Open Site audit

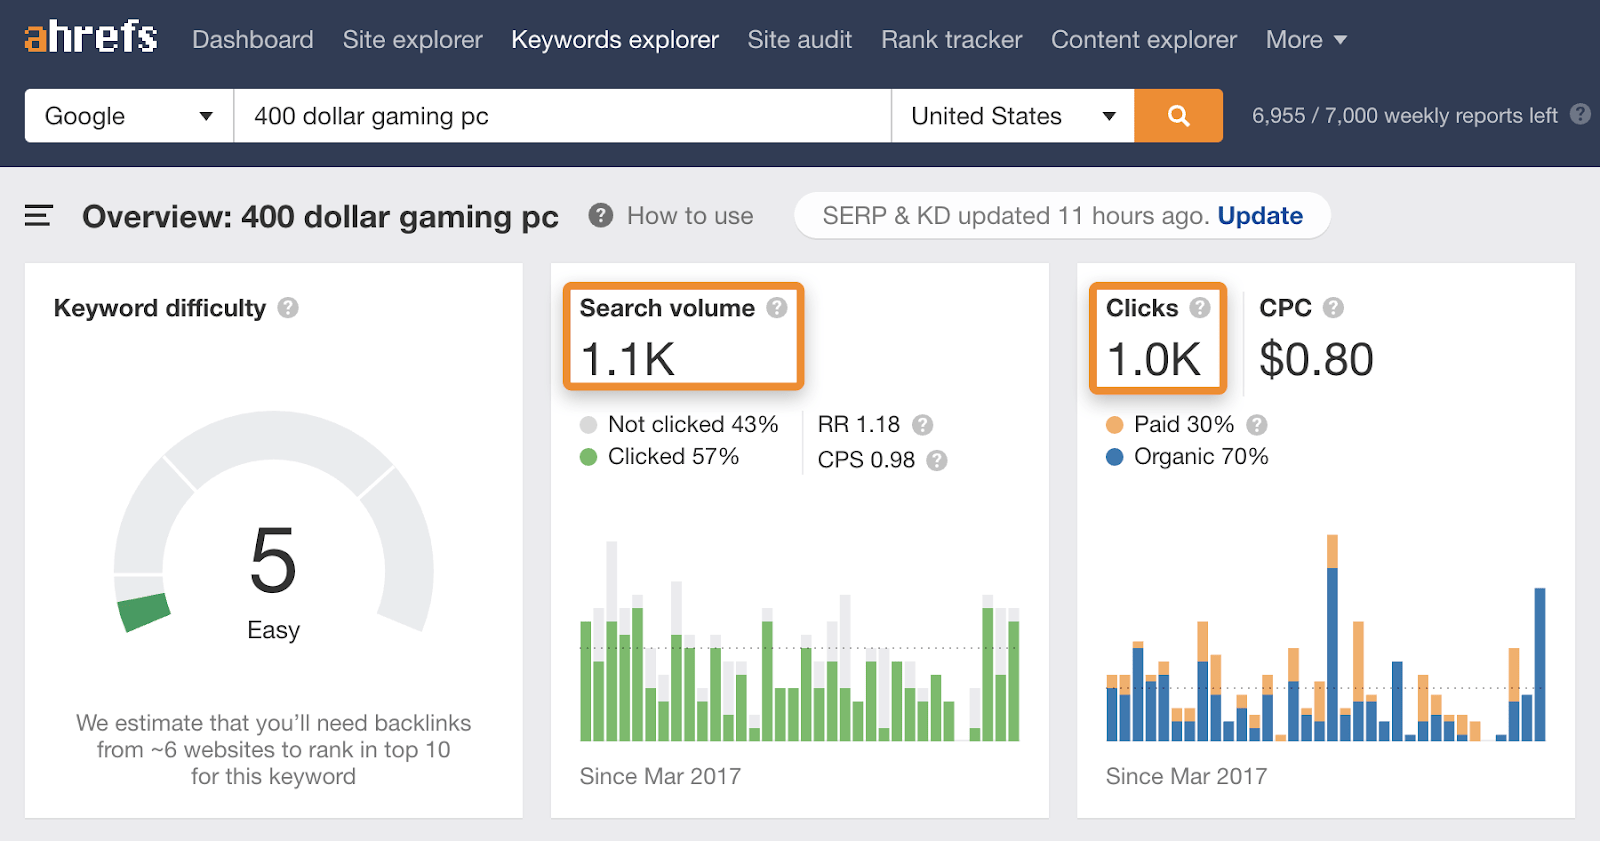800,40
